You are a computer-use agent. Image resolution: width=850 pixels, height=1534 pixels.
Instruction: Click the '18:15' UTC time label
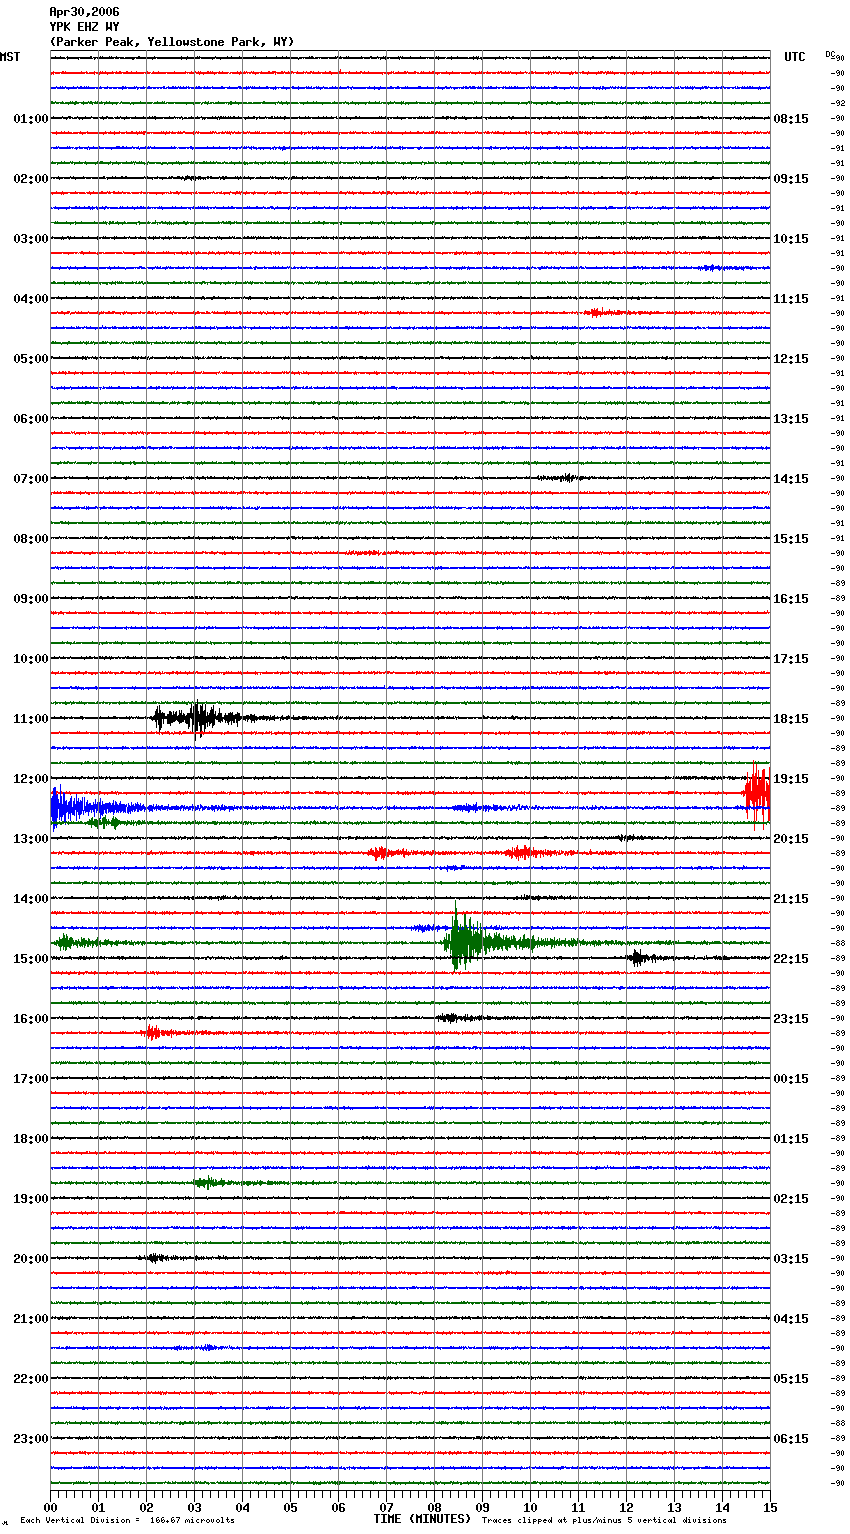(791, 719)
